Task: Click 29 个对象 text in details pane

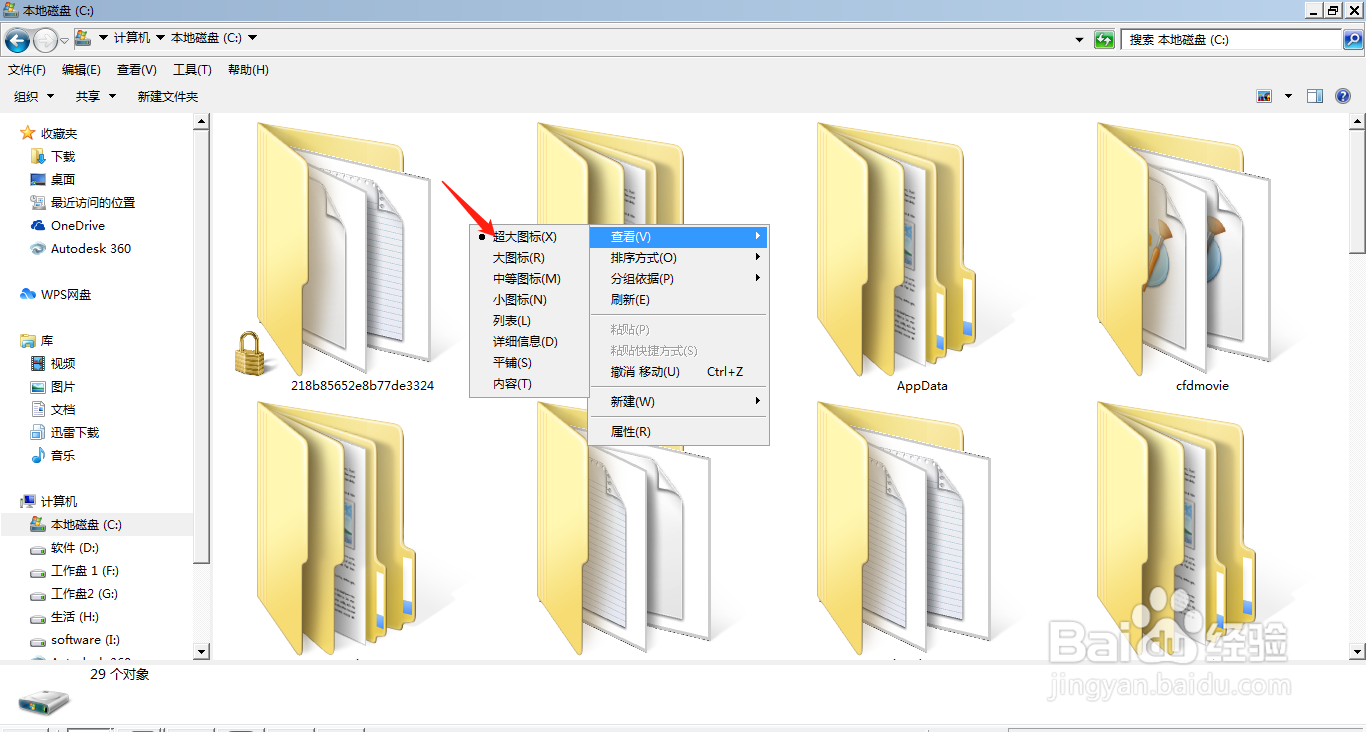Action: (119, 675)
